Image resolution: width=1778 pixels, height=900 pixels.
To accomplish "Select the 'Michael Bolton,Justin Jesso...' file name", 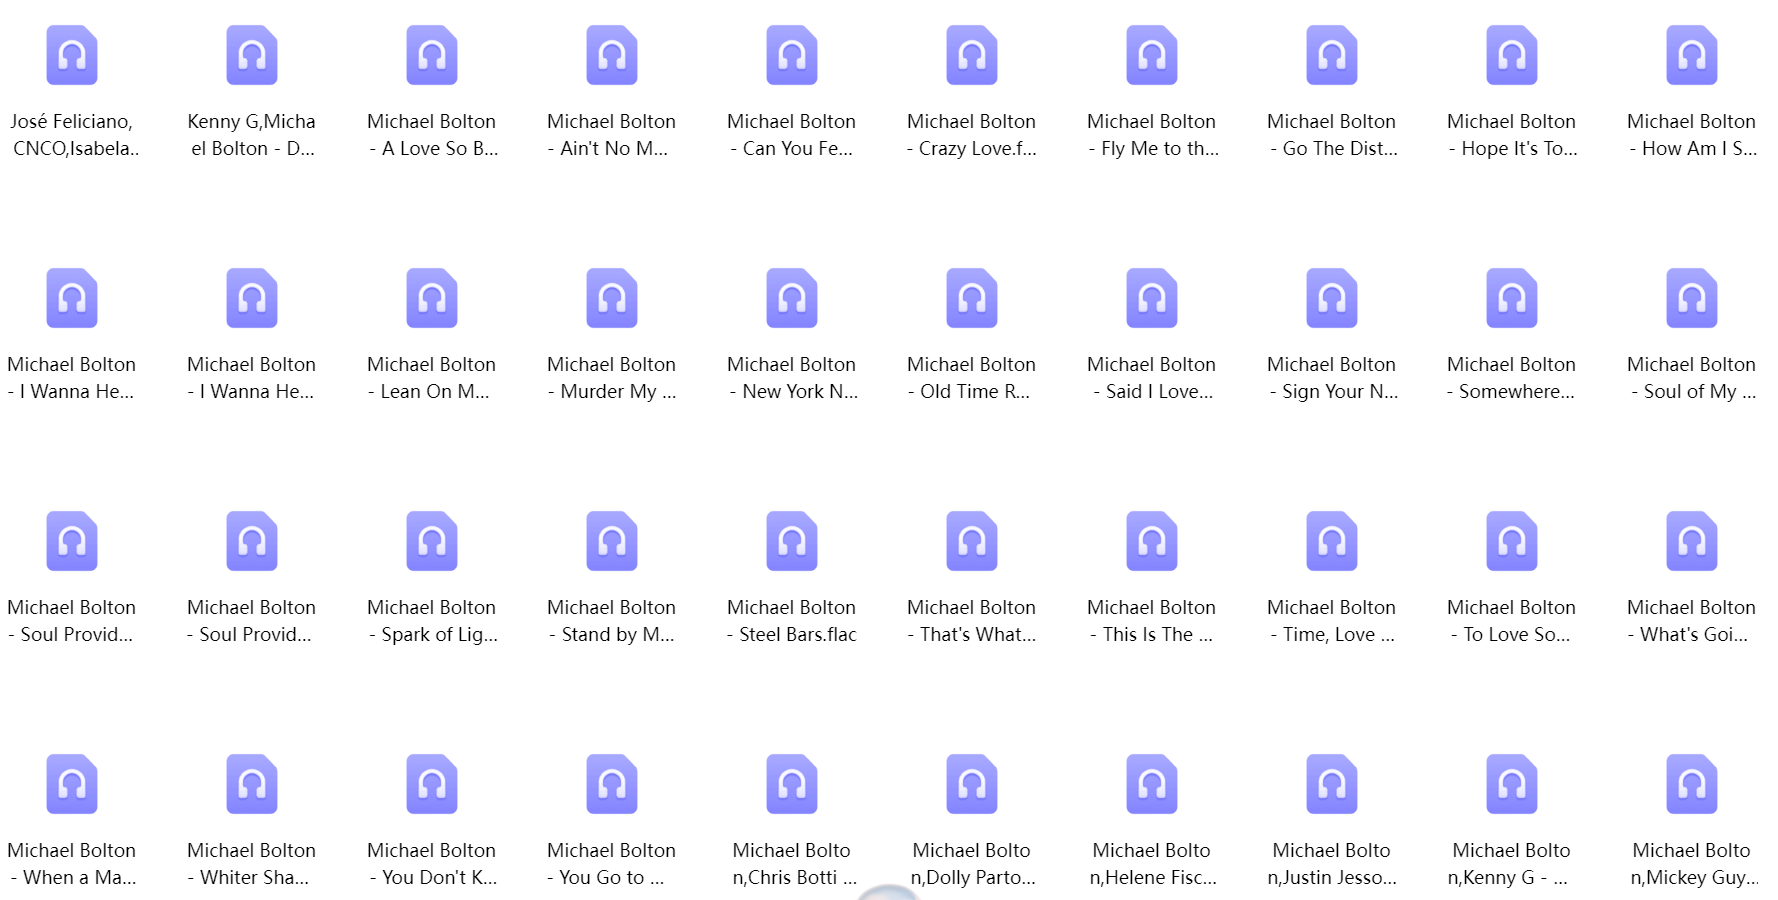I will point(1332,864).
